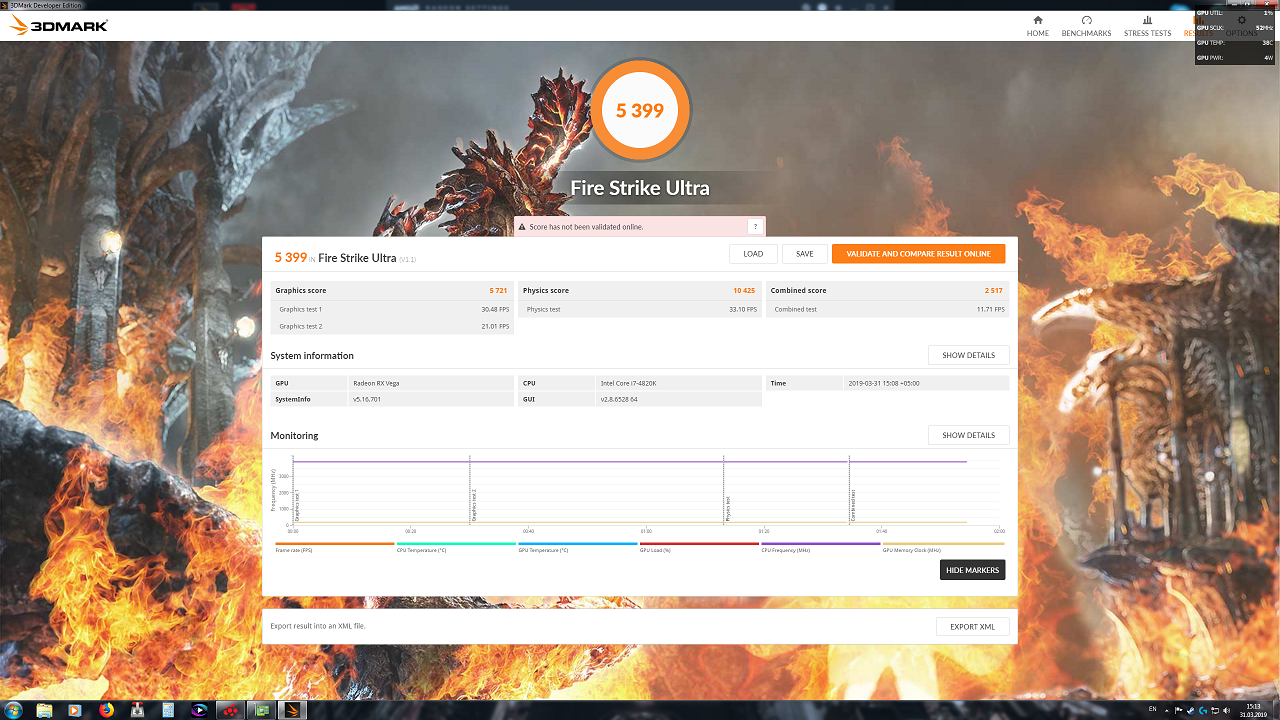The width and height of the screenshot is (1280, 720).
Task: Toggle CPU Frequency (MHz) legend series
Action: click(x=821, y=547)
